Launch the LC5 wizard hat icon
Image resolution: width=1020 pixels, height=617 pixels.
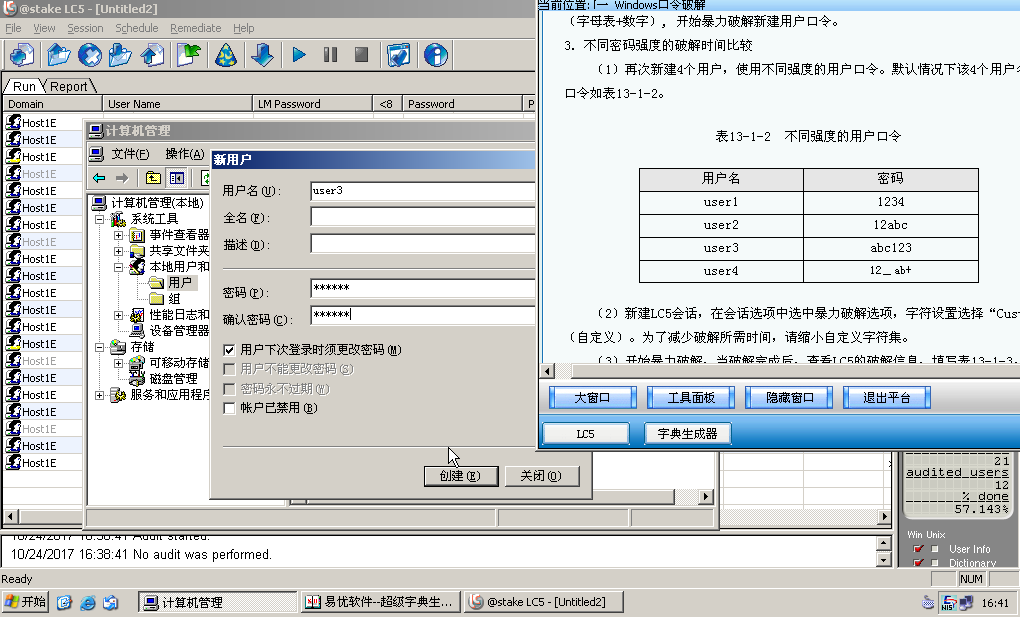point(226,55)
